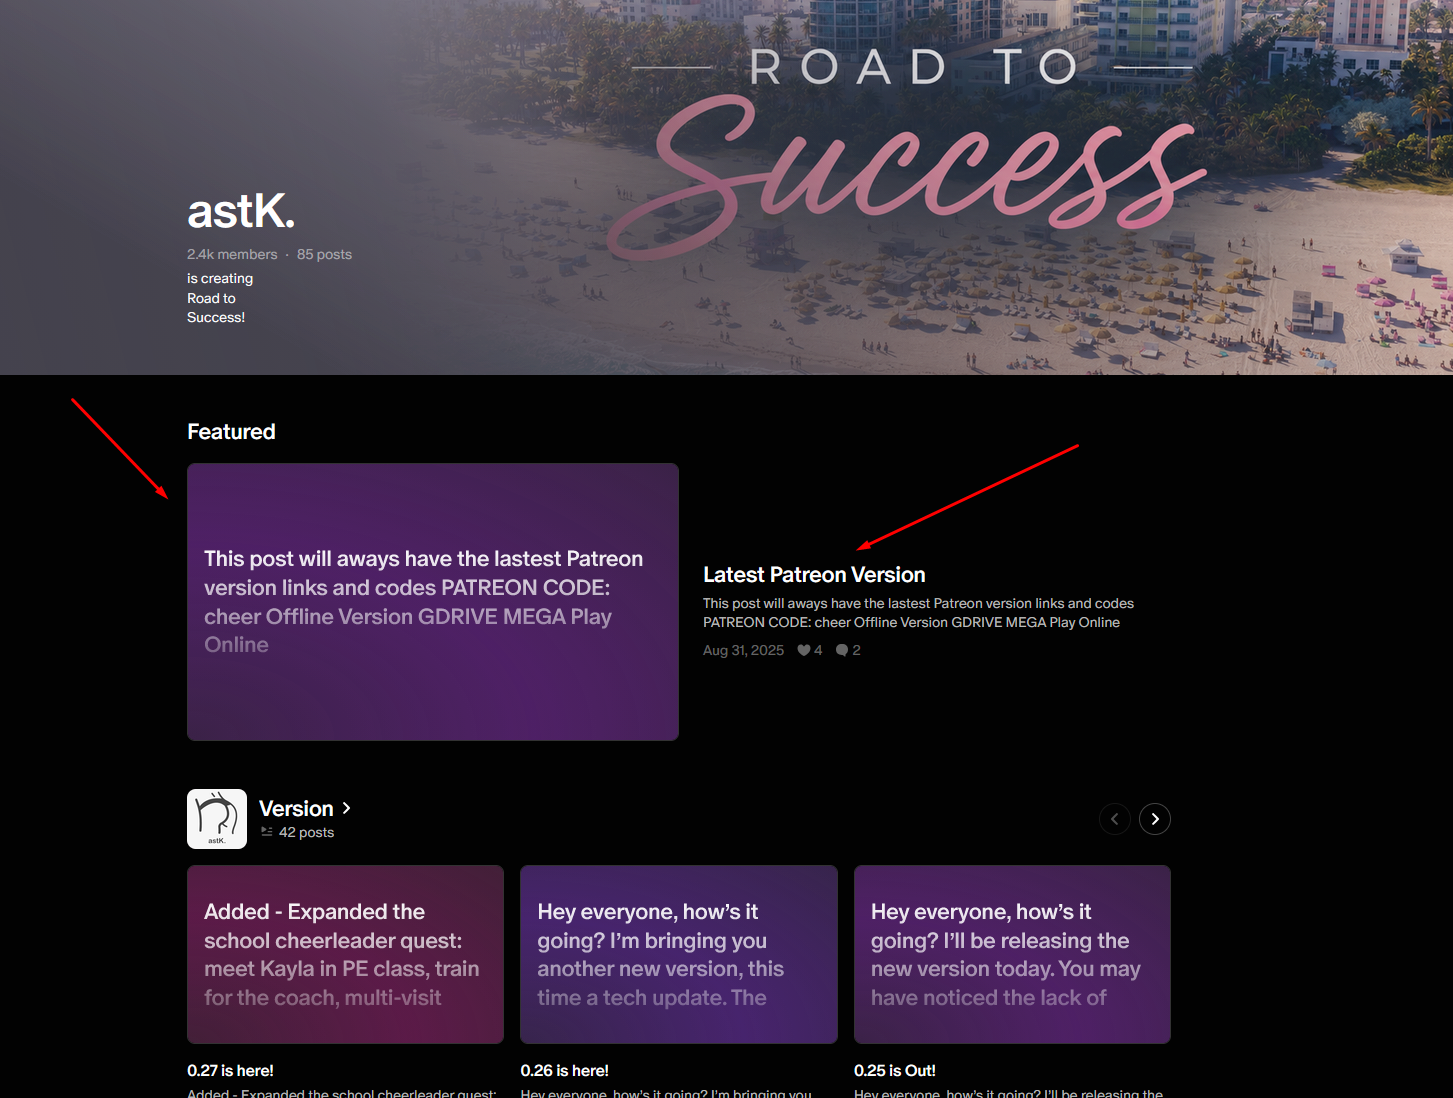Click the comment bubble icon on featured post

click(842, 650)
